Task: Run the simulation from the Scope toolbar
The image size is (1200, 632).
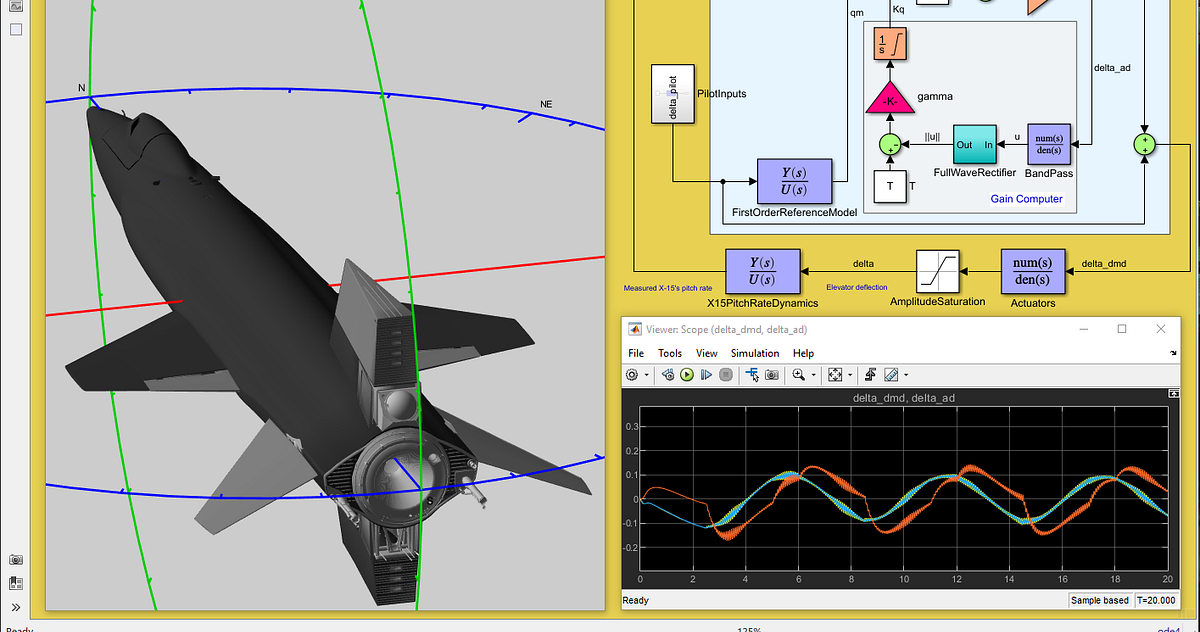Action: click(688, 375)
